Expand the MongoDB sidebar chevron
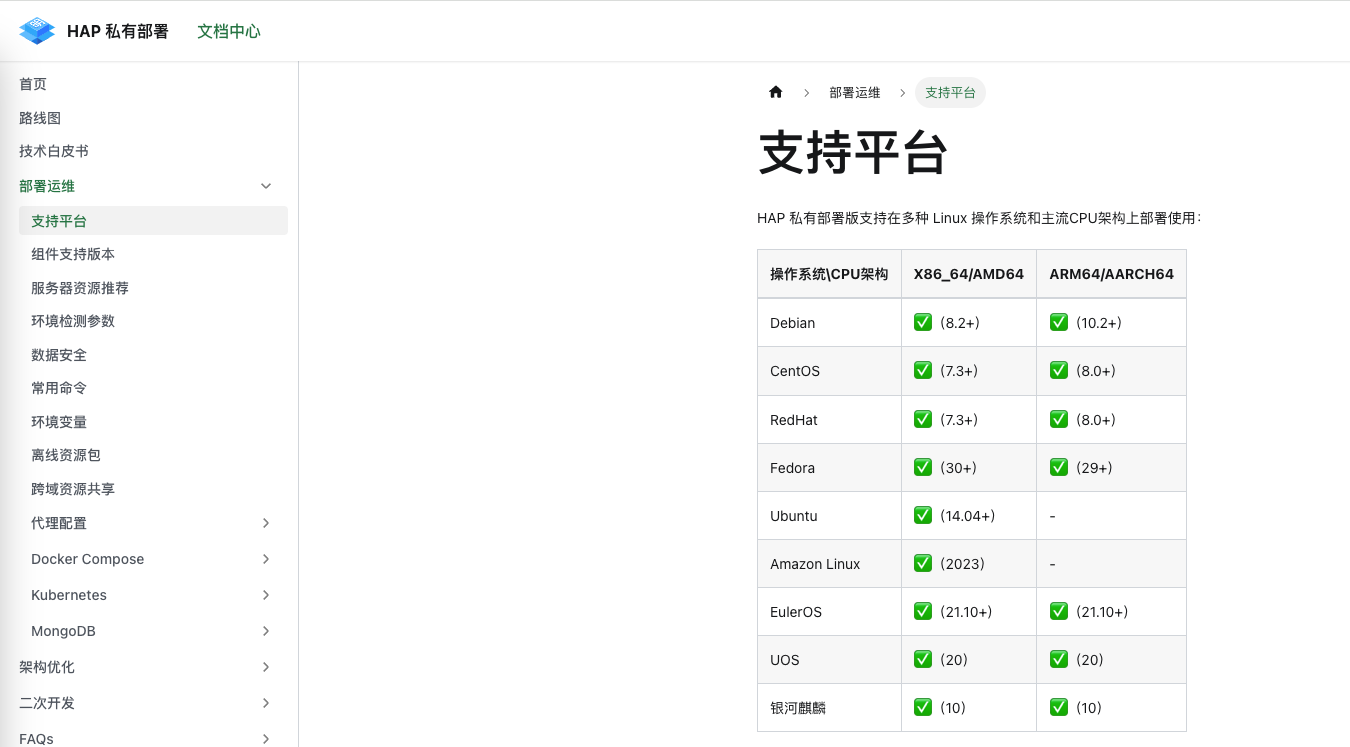Screen dimensions: 1350x747 coord(266,631)
